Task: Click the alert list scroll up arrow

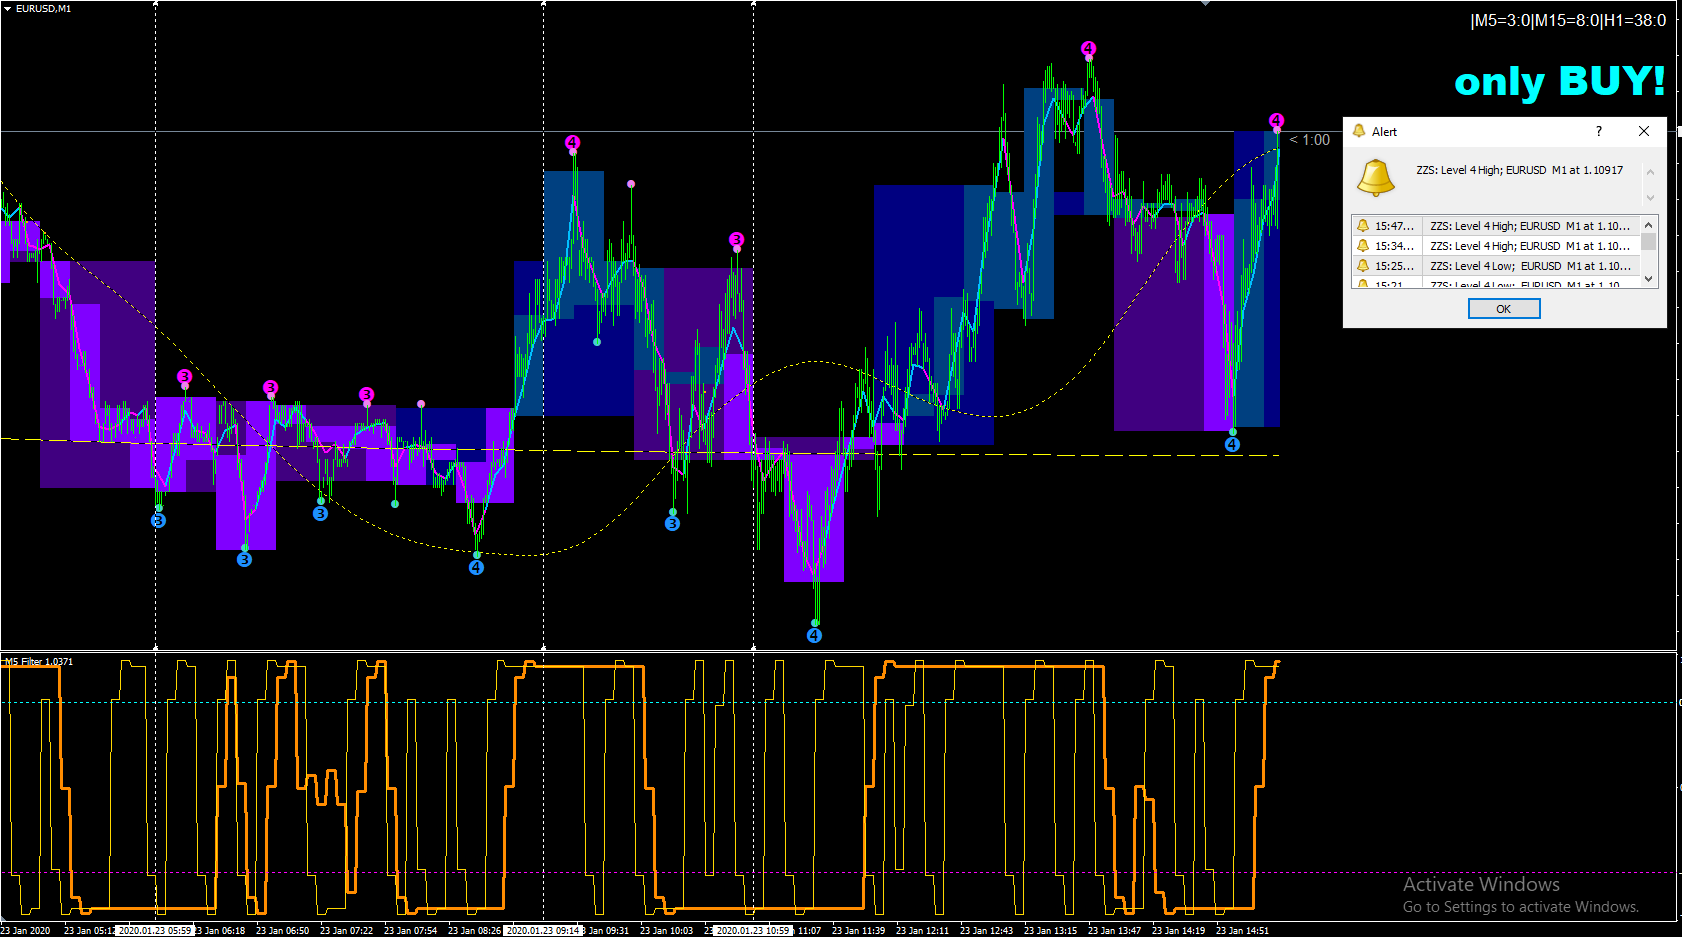Action: pyautogui.click(x=1649, y=225)
